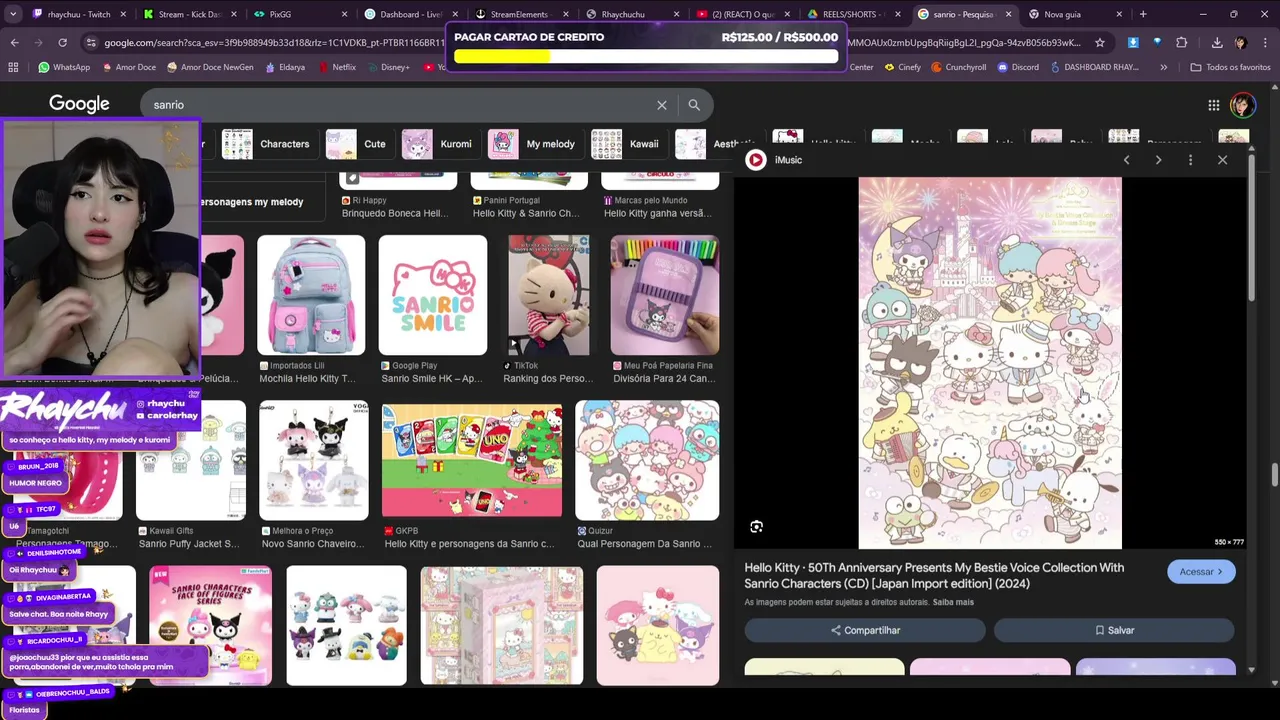Image resolution: width=1280 pixels, height=720 pixels.
Task: Click the Acessar button
Action: pyautogui.click(x=1201, y=572)
